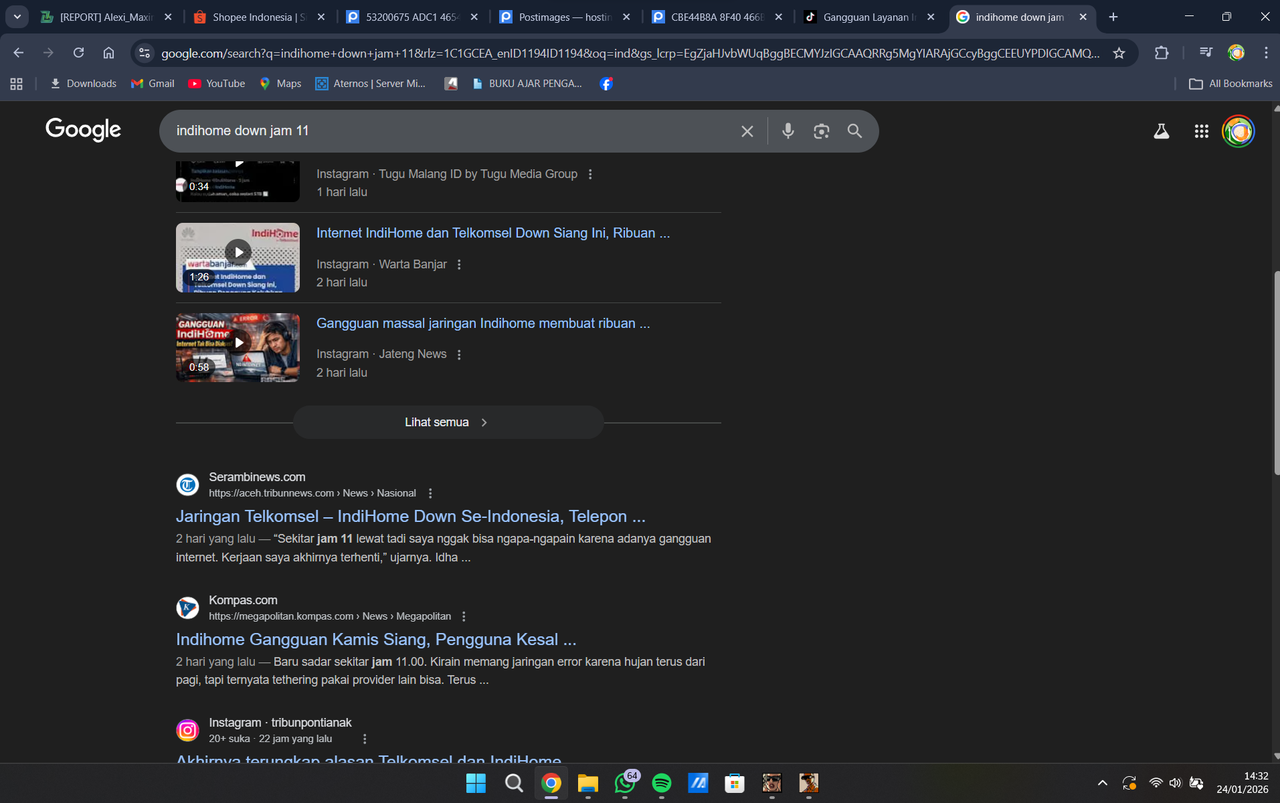This screenshot has width=1280, height=803.
Task: Open the Maps bookmark
Action: tap(280, 84)
